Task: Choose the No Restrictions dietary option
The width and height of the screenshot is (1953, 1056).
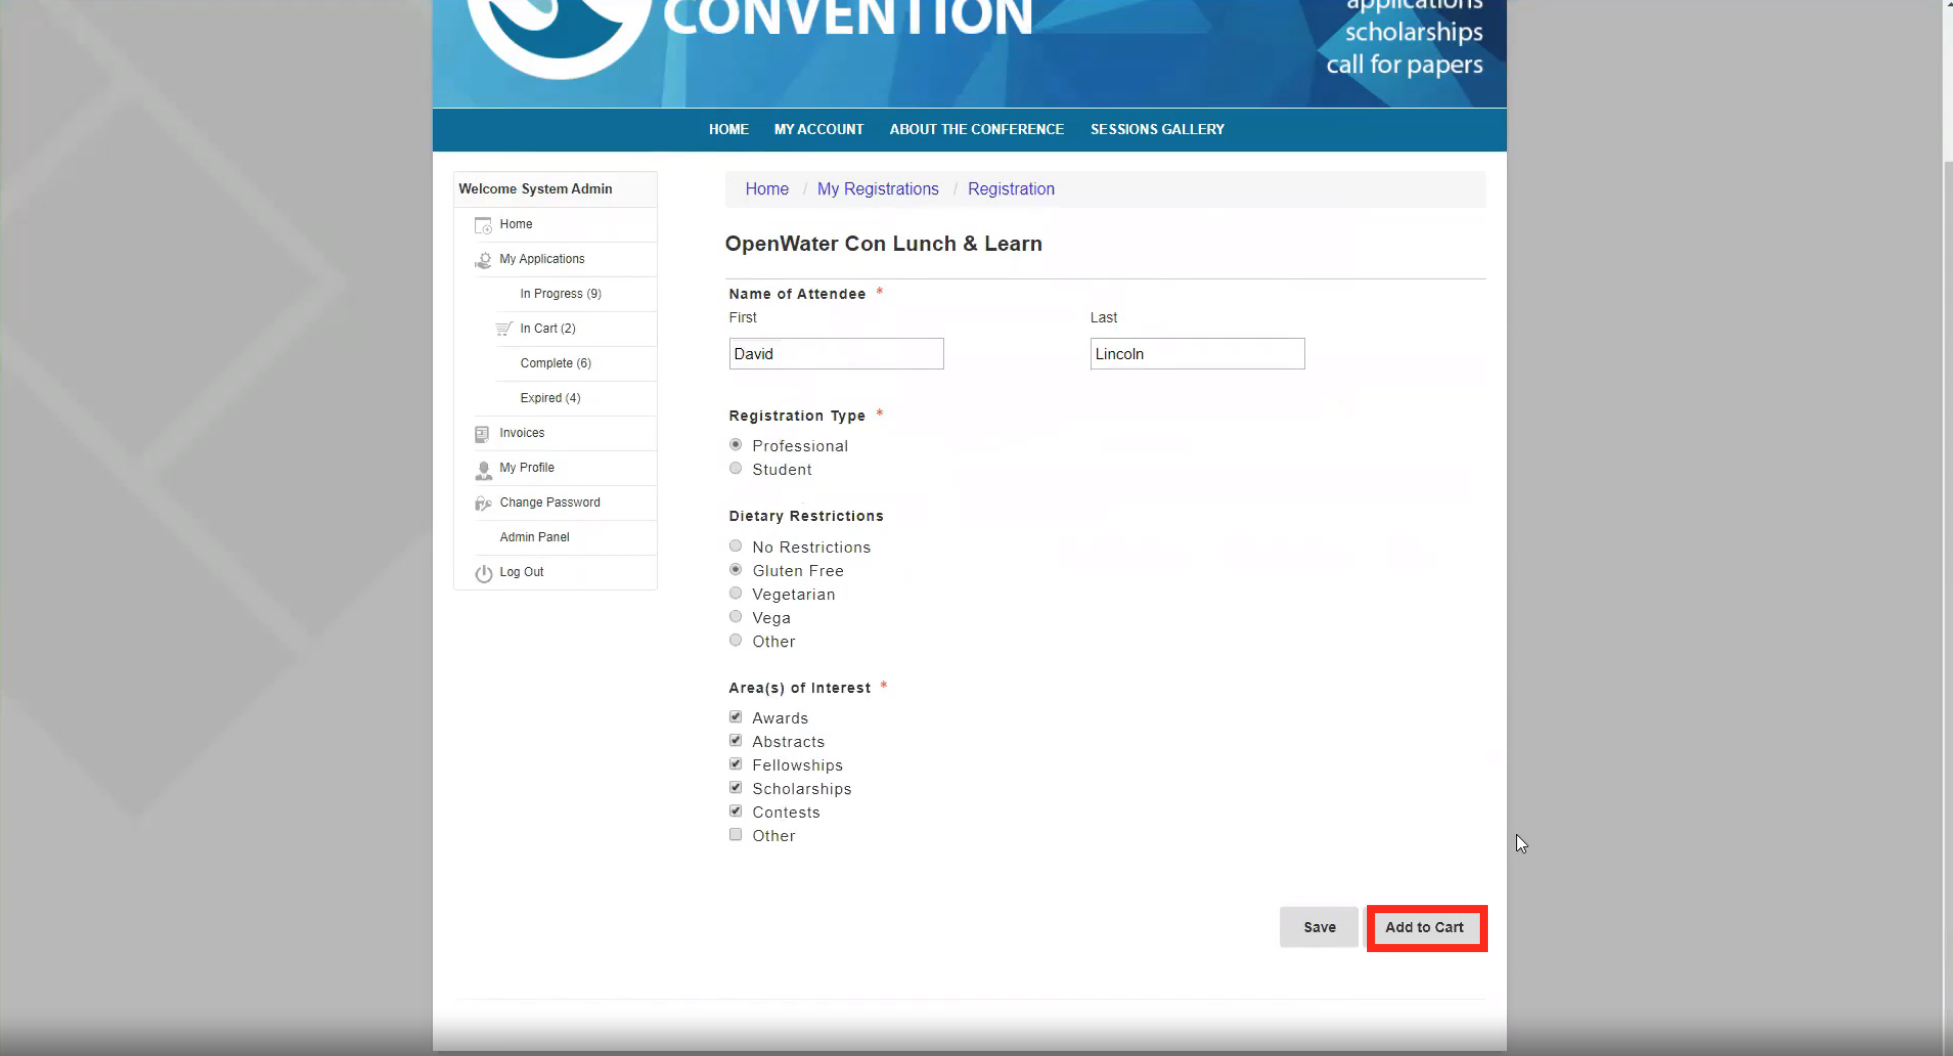Action: tap(736, 546)
